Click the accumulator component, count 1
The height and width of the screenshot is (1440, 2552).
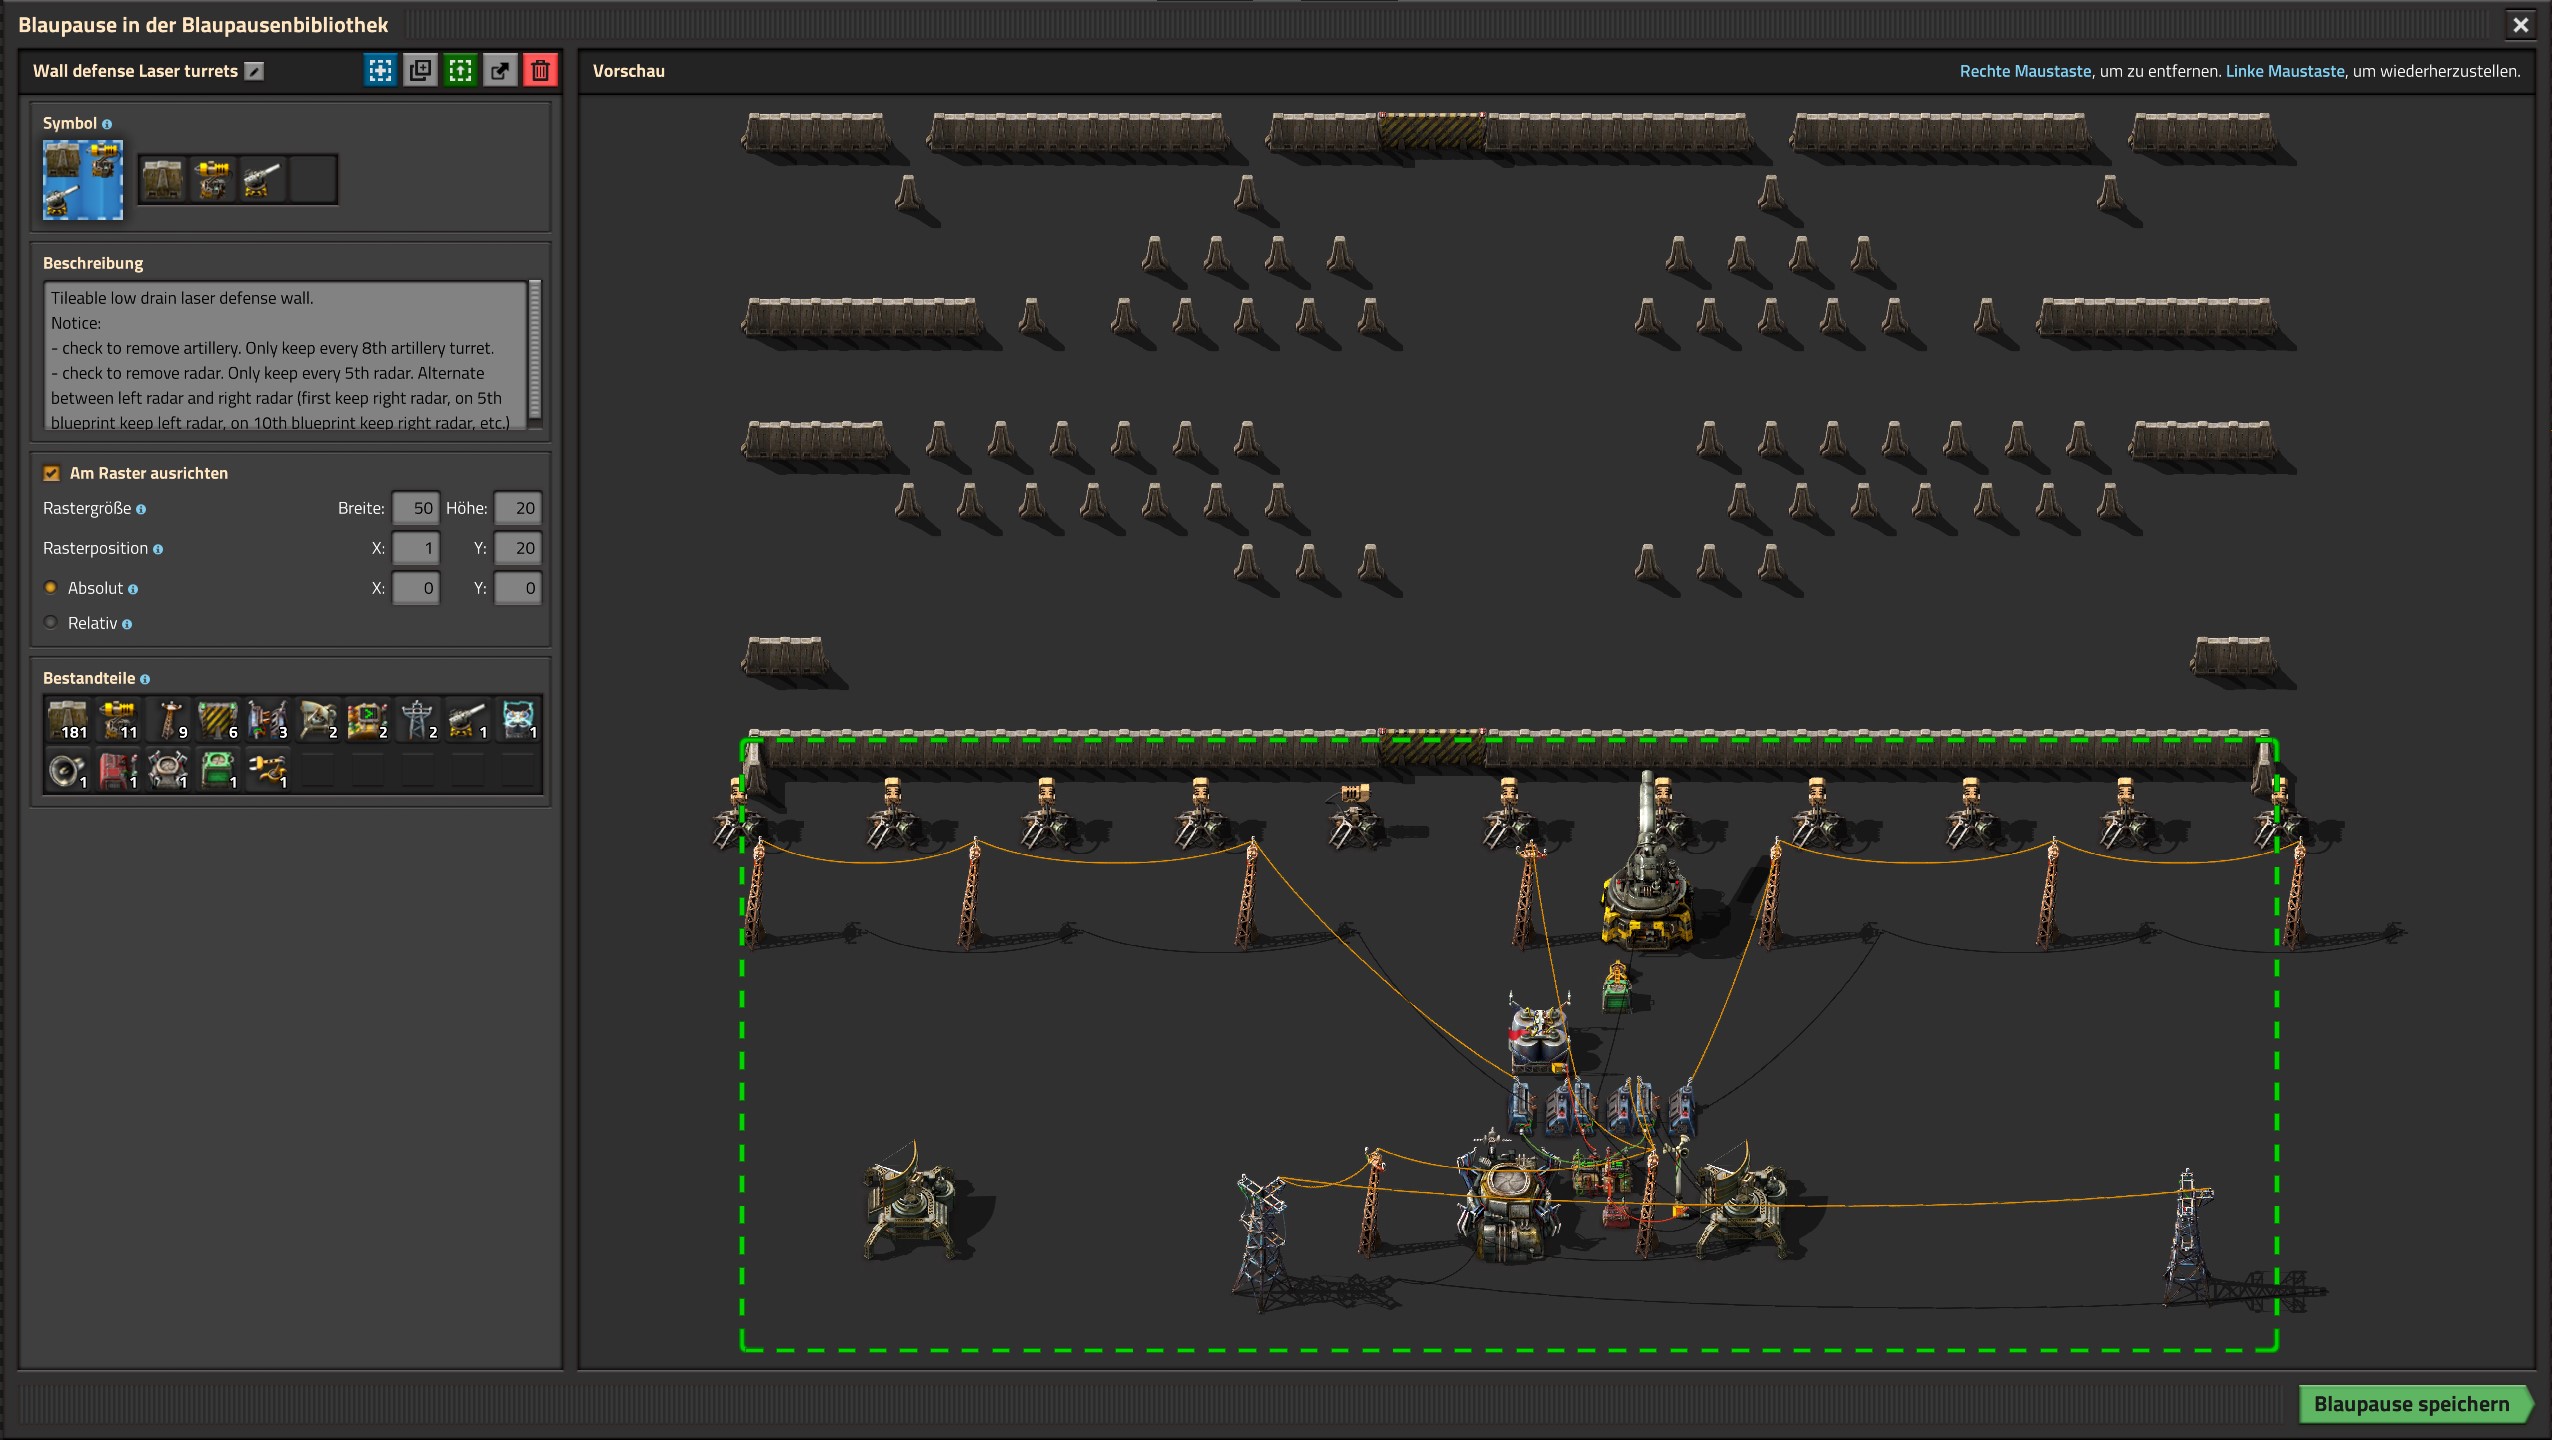(x=518, y=720)
